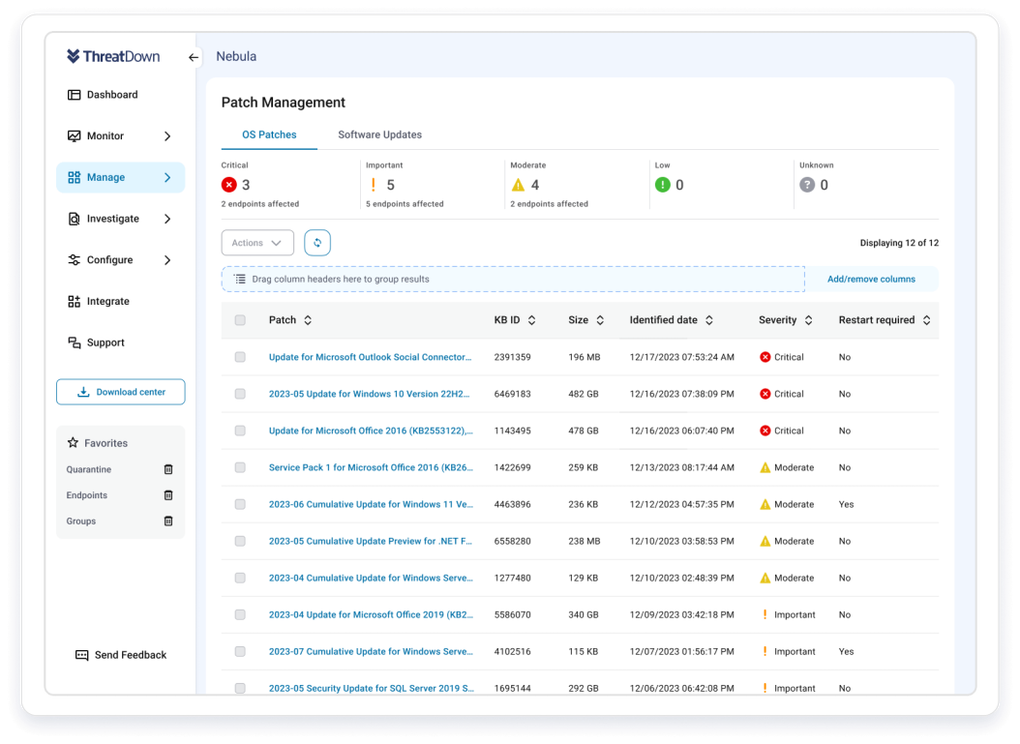Switch to the Software Updates tab
The height and width of the screenshot is (744, 1020).
click(379, 135)
